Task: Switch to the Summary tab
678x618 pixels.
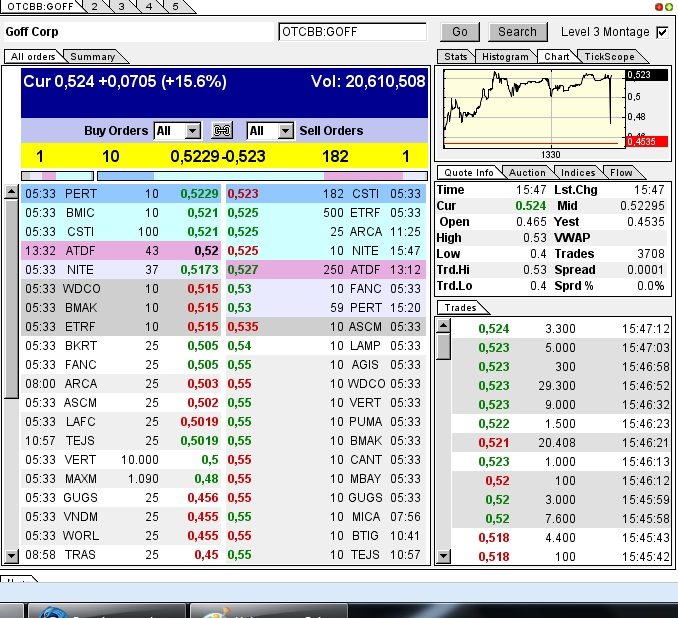Action: pyautogui.click(x=93, y=57)
